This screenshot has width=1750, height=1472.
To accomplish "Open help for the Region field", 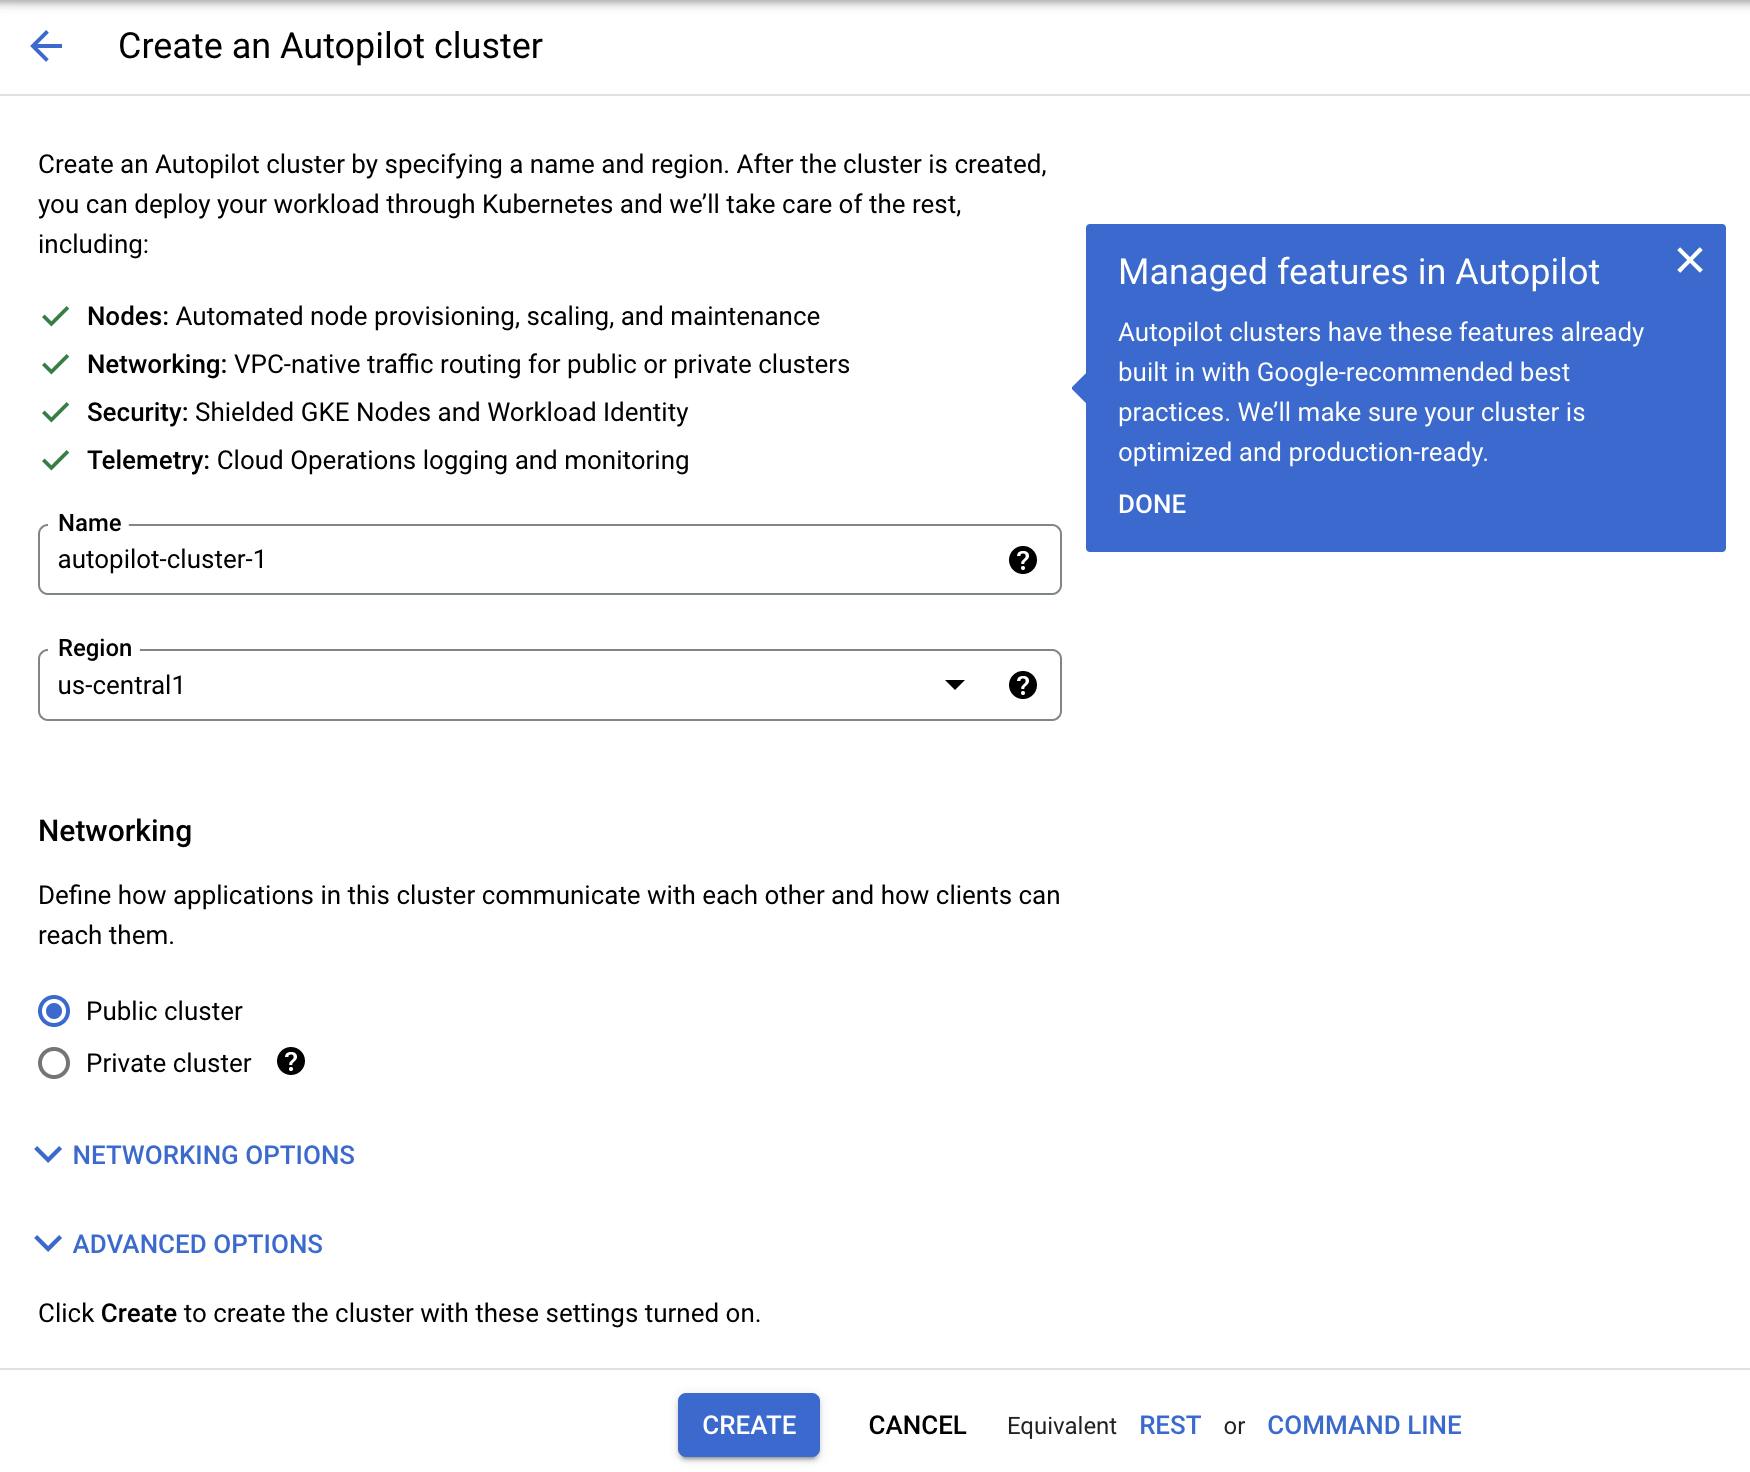I will [1022, 685].
